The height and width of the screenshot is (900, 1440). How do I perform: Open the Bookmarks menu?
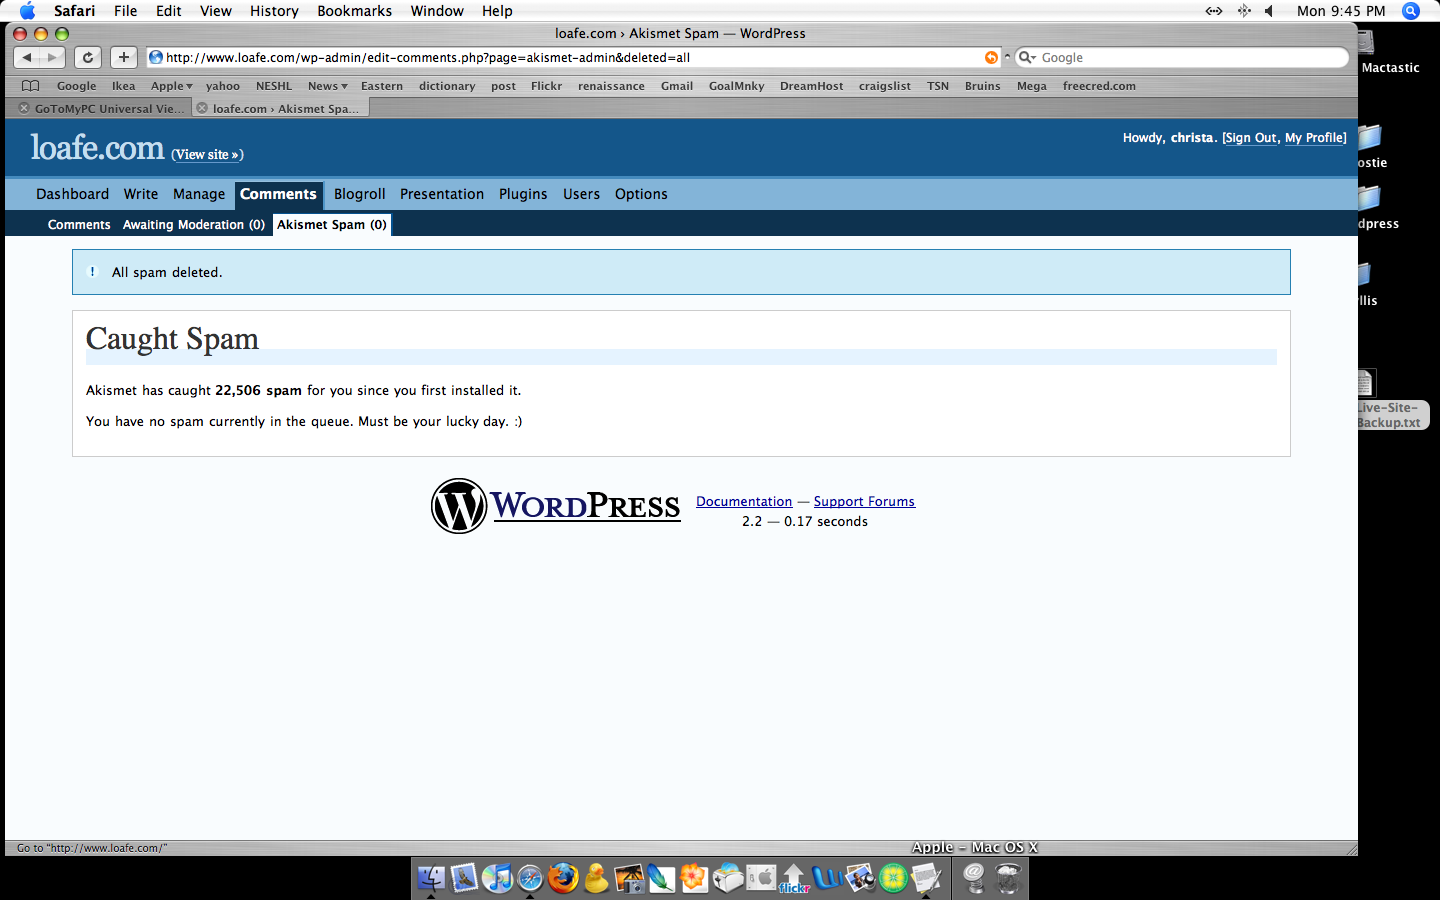354,11
